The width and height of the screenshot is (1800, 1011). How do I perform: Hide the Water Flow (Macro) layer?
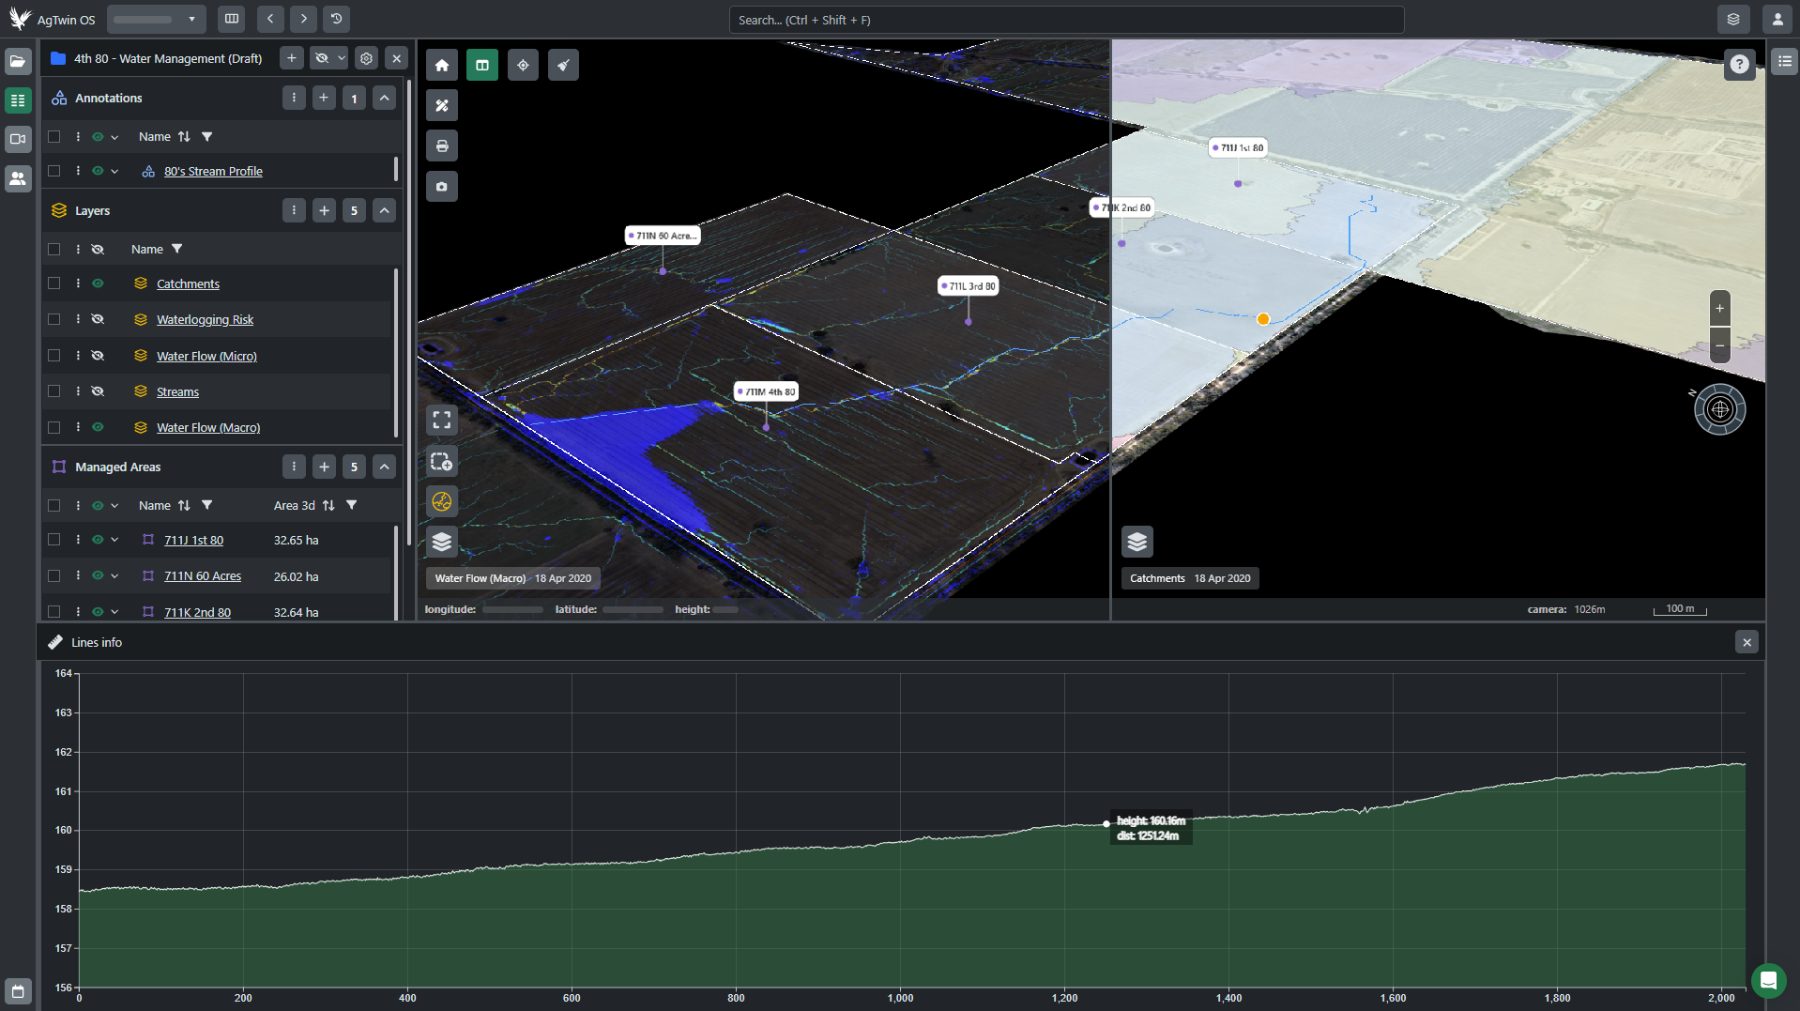click(x=98, y=427)
